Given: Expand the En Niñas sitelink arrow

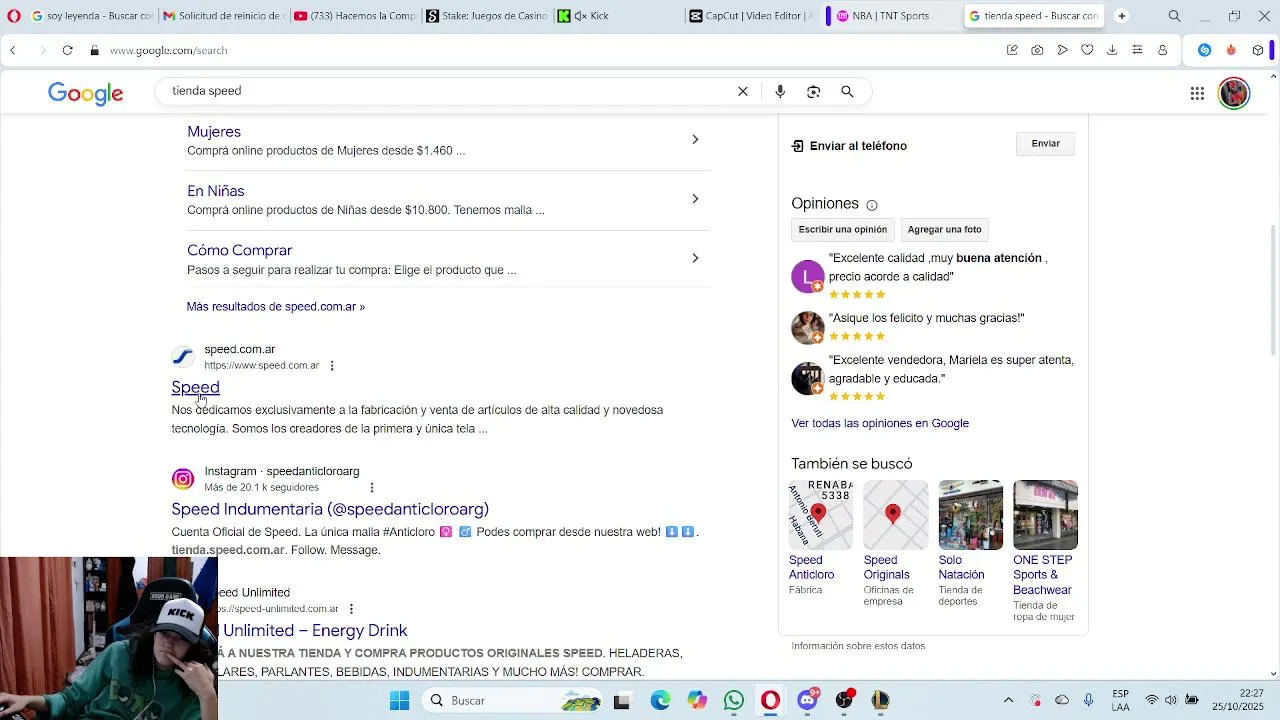Looking at the screenshot, I should pos(695,199).
